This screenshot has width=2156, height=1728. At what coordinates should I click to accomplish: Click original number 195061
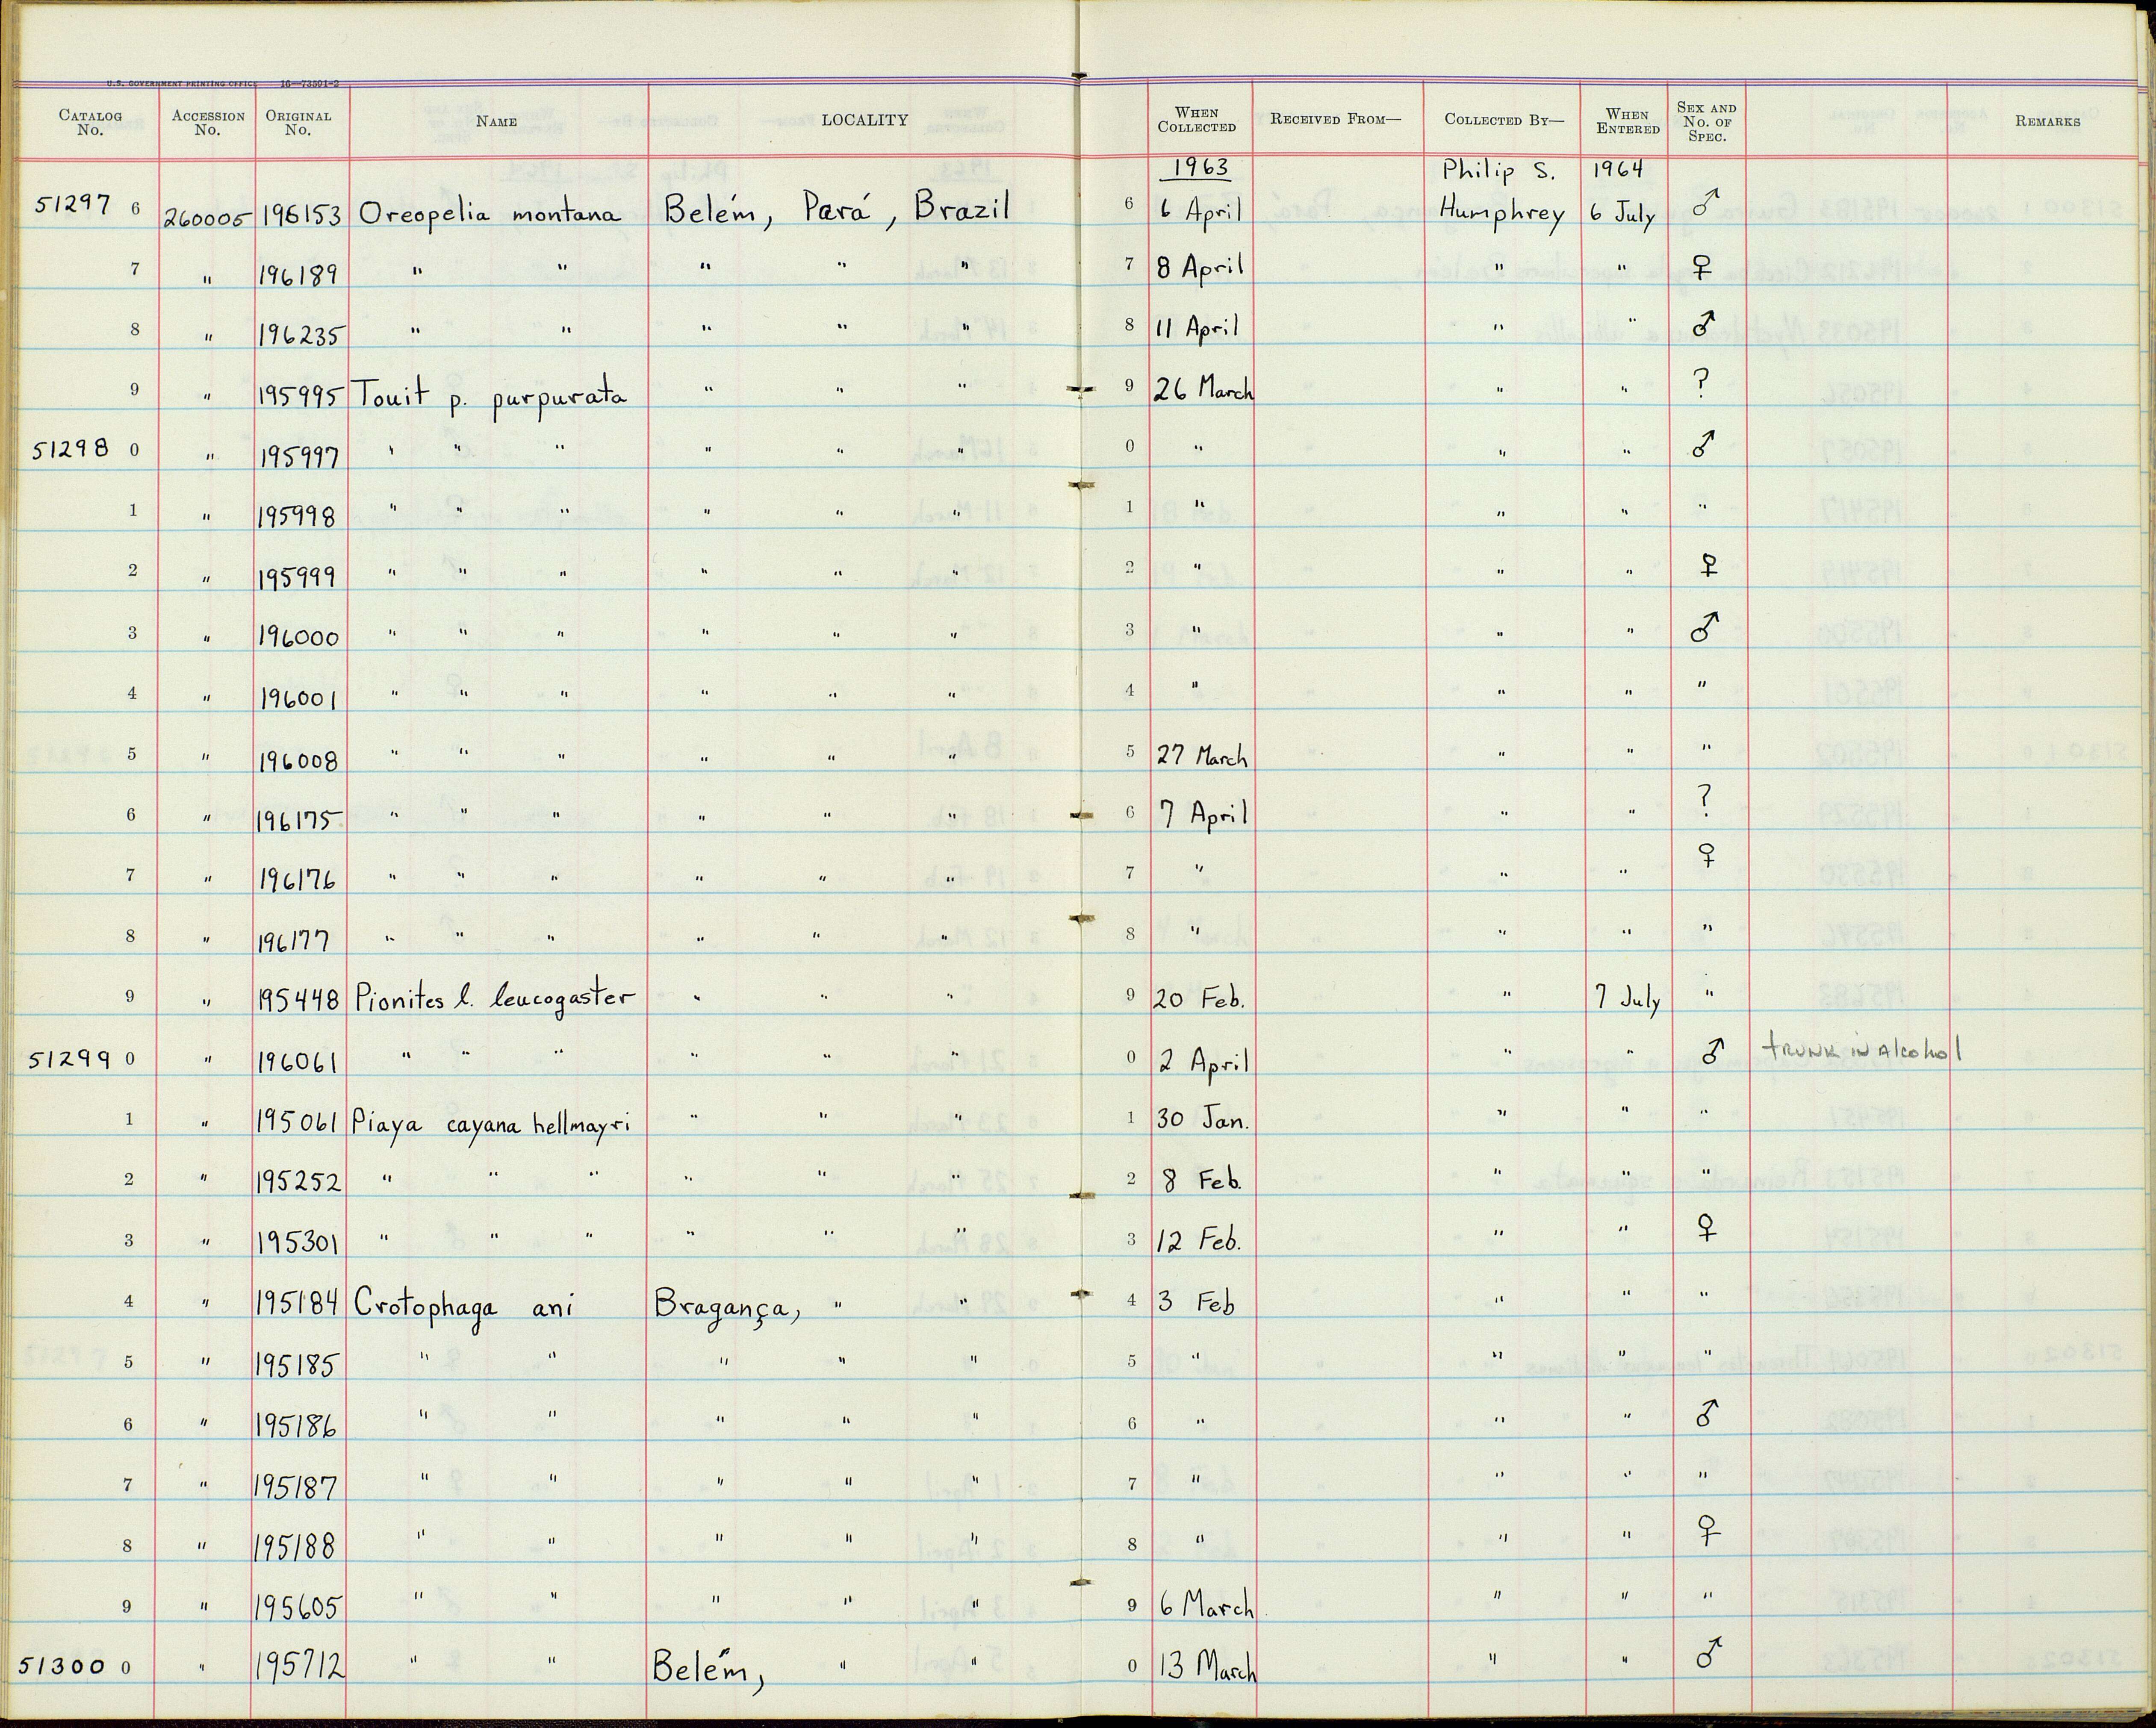299,1122
